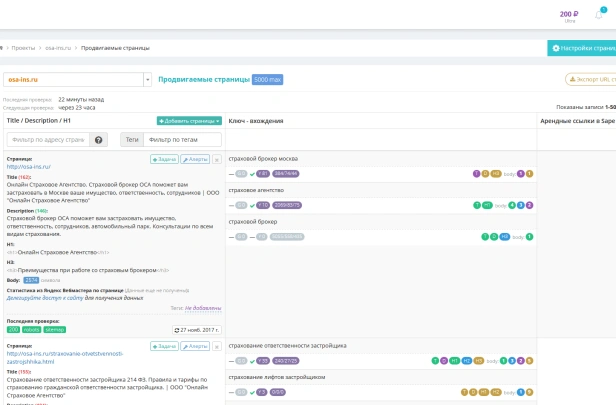Click the 200 status badge

[x=13, y=328]
